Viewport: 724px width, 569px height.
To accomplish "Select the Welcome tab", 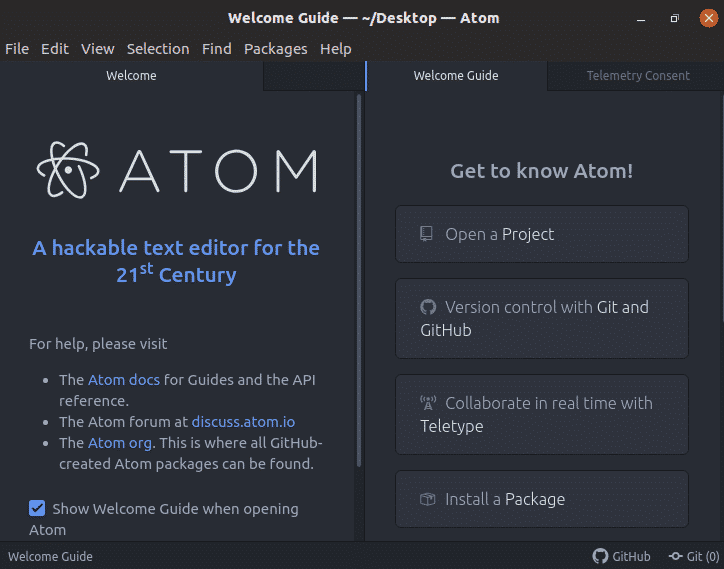I will pos(131,76).
